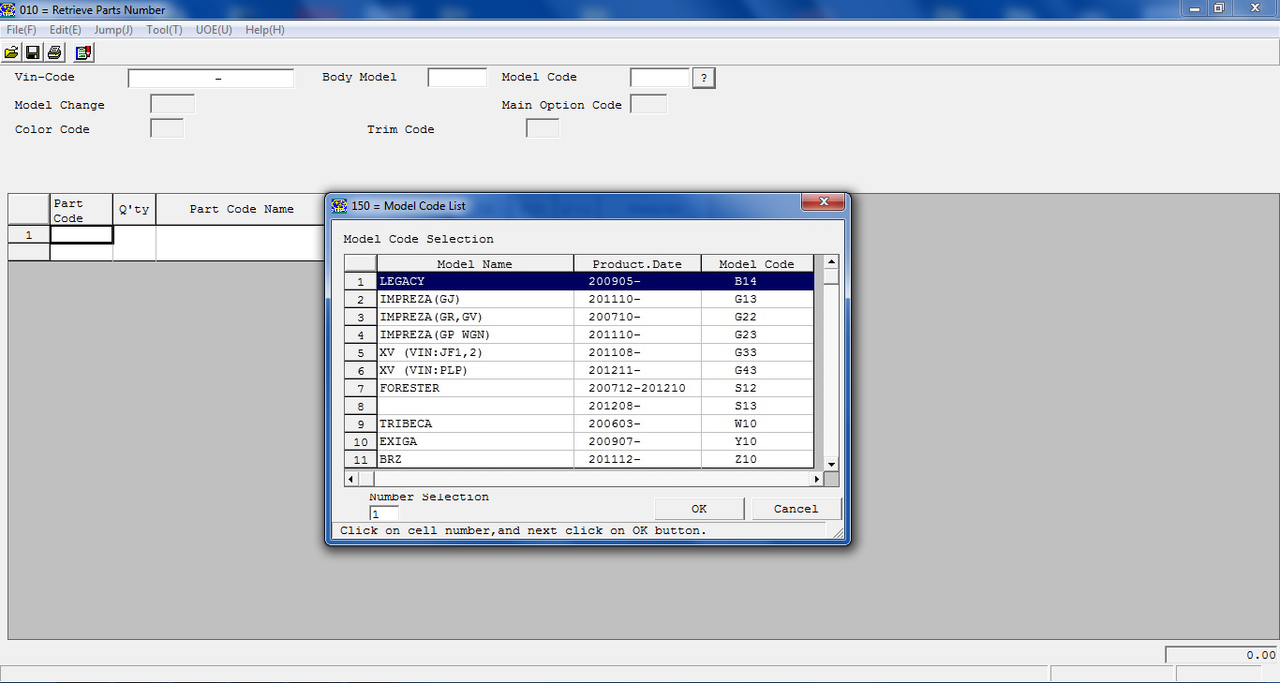Click the Cancel button in the dialog
The height and width of the screenshot is (683, 1280).
click(x=796, y=509)
